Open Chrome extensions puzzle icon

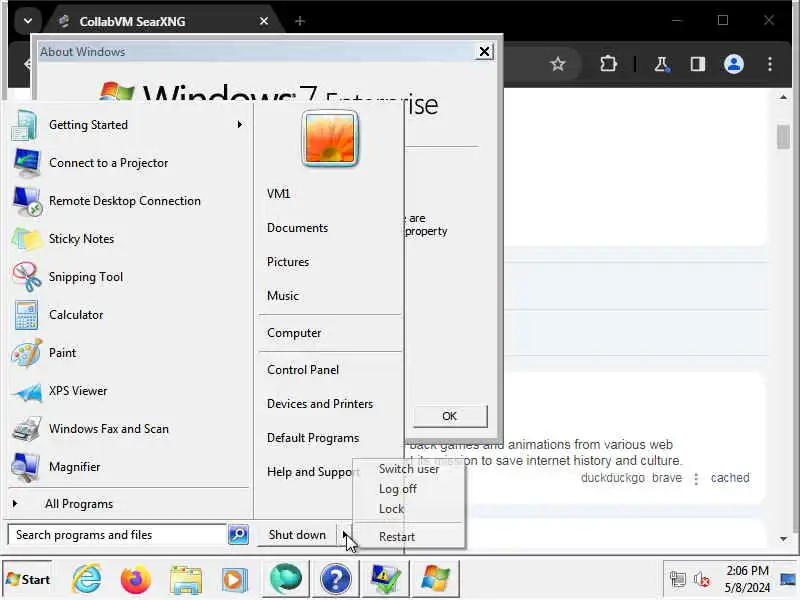click(x=608, y=64)
